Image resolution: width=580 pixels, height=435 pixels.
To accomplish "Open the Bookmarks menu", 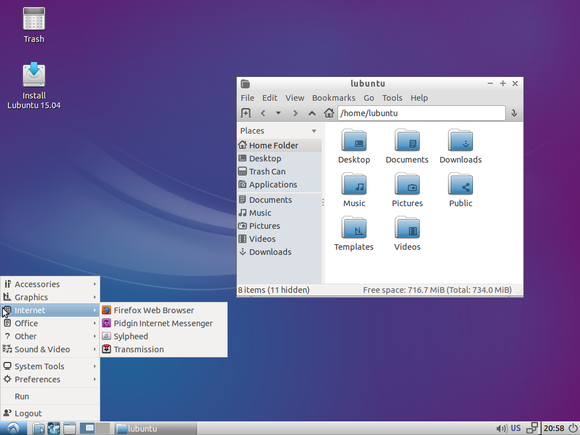I will click(x=333, y=98).
